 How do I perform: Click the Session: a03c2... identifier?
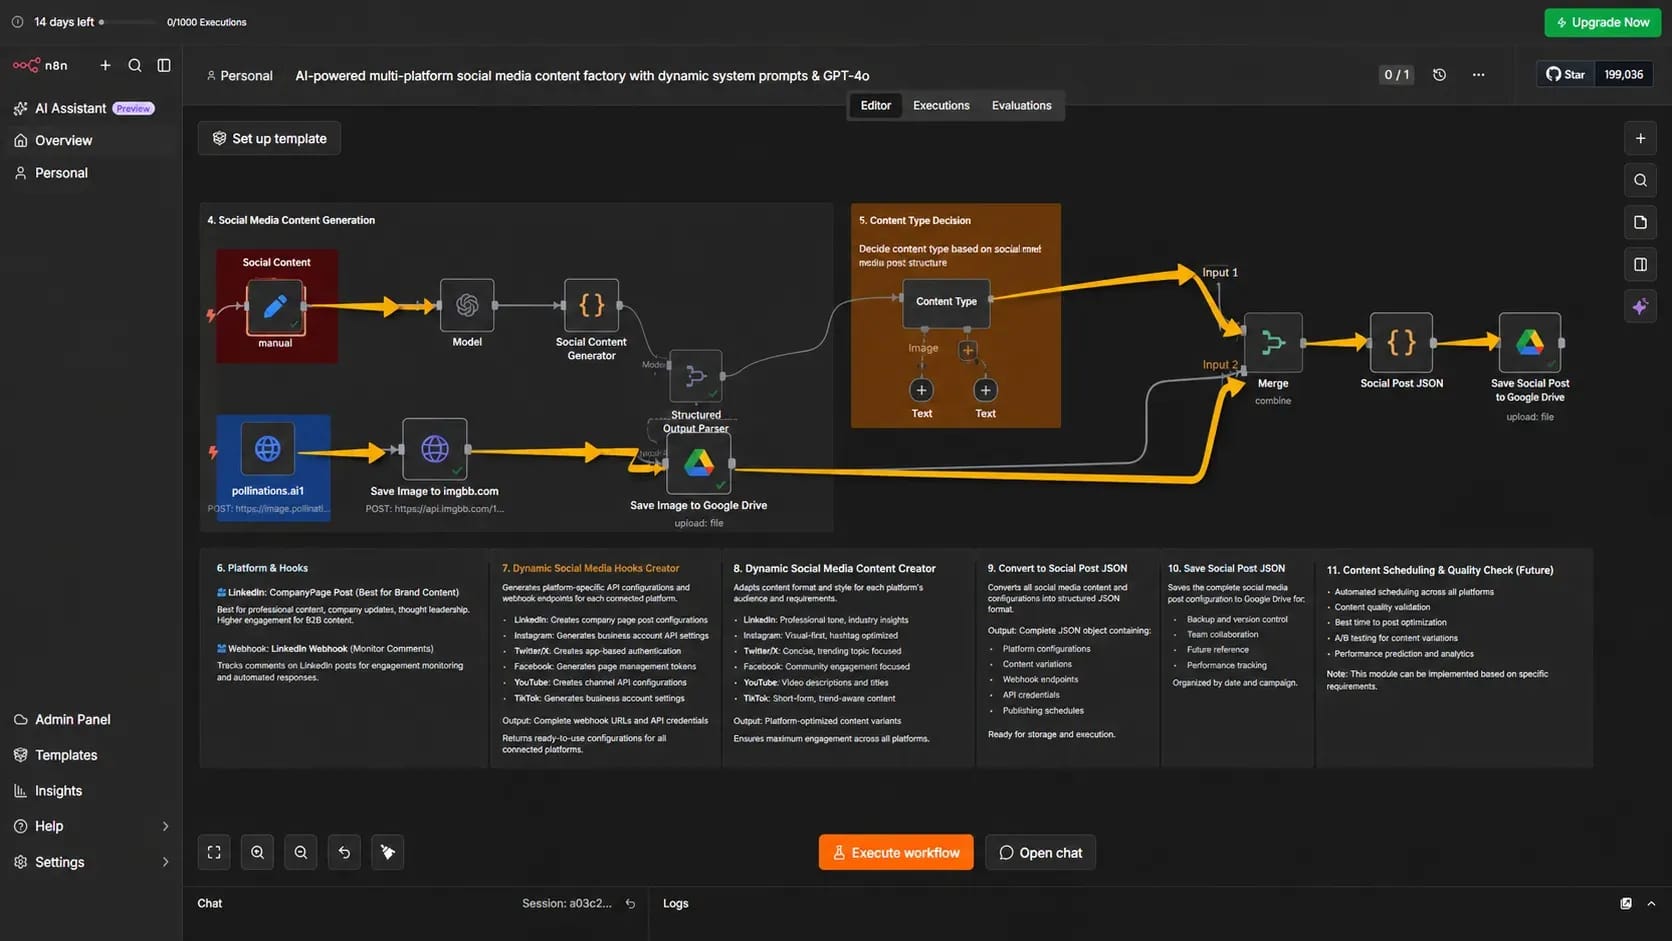[x=567, y=904]
